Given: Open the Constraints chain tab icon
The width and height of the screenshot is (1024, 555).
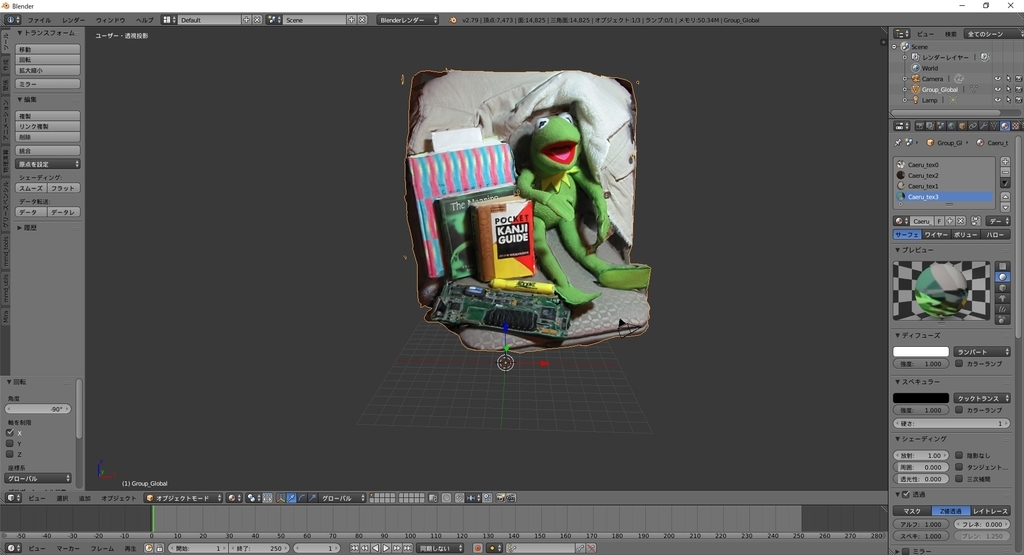Looking at the screenshot, I should 973,125.
